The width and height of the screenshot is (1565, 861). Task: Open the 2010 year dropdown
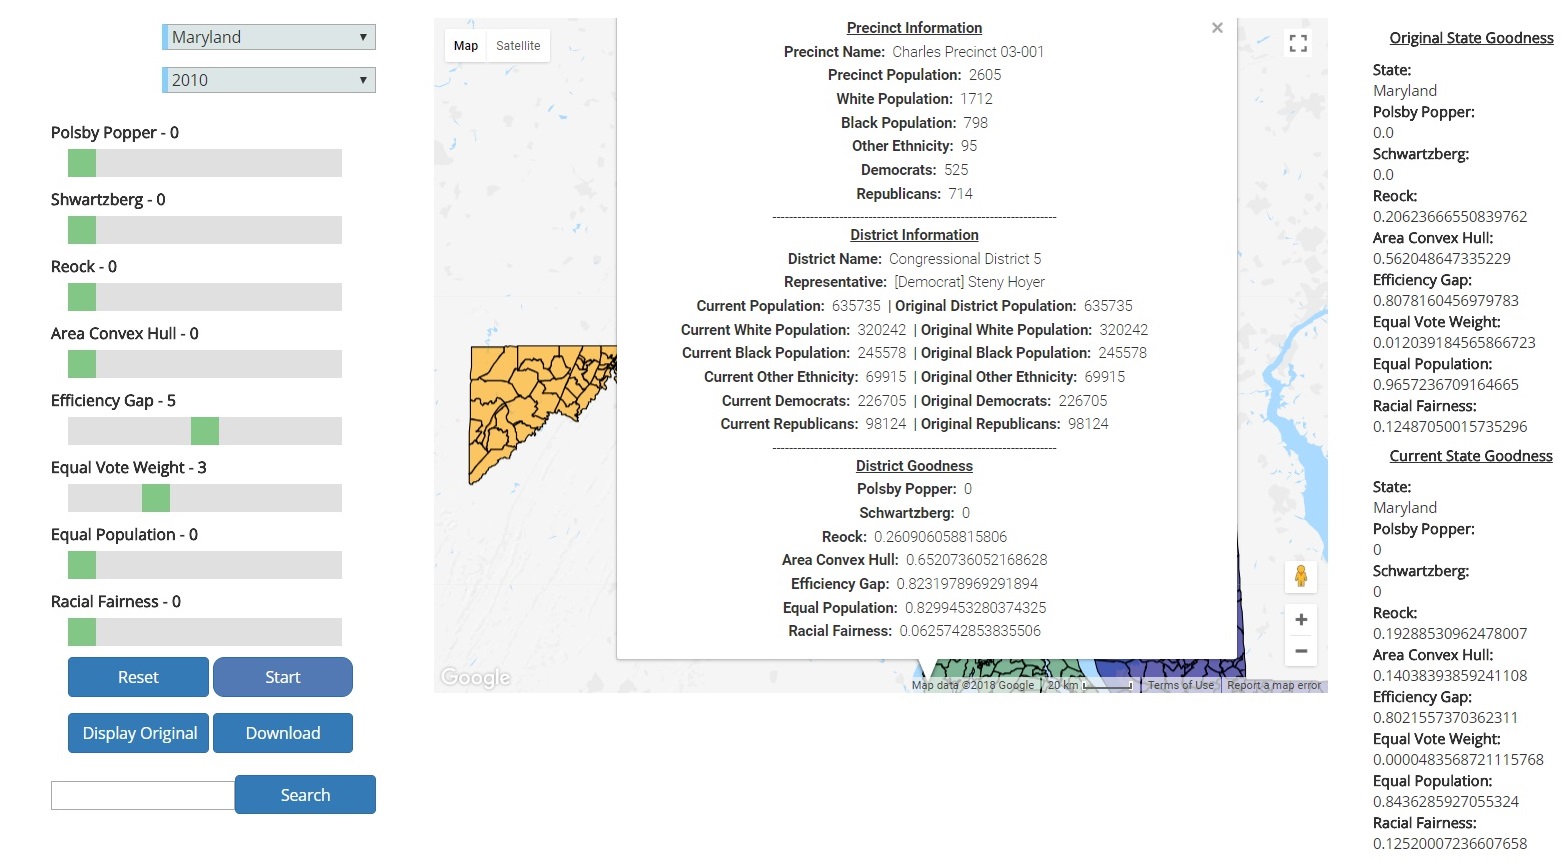269,80
